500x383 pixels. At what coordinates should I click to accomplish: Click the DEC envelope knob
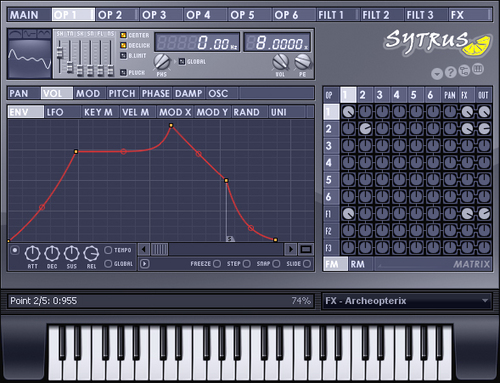(52, 254)
